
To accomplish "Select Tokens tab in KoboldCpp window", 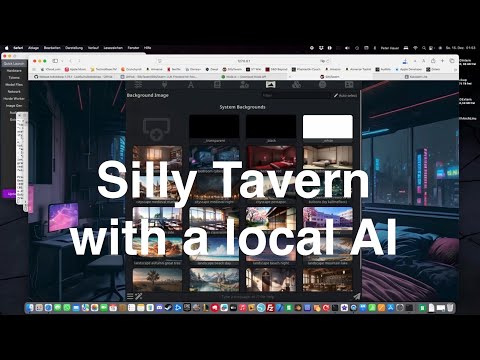I will 14,78.
